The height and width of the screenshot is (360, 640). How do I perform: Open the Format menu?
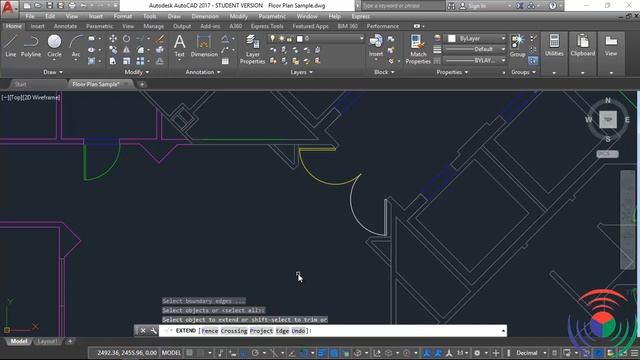(x=123, y=16)
